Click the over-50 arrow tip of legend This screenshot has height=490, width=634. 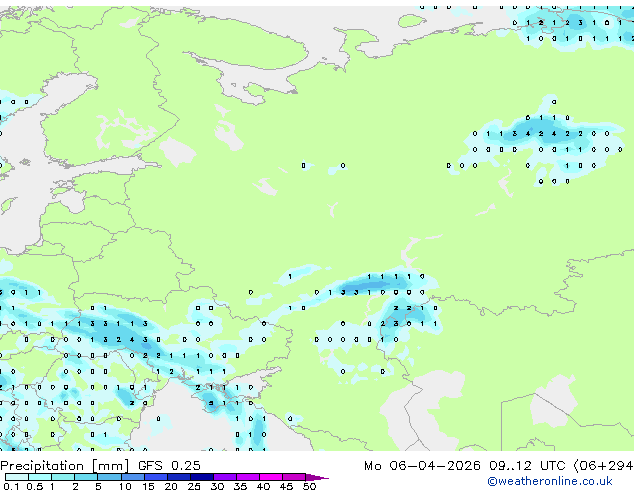317,477
